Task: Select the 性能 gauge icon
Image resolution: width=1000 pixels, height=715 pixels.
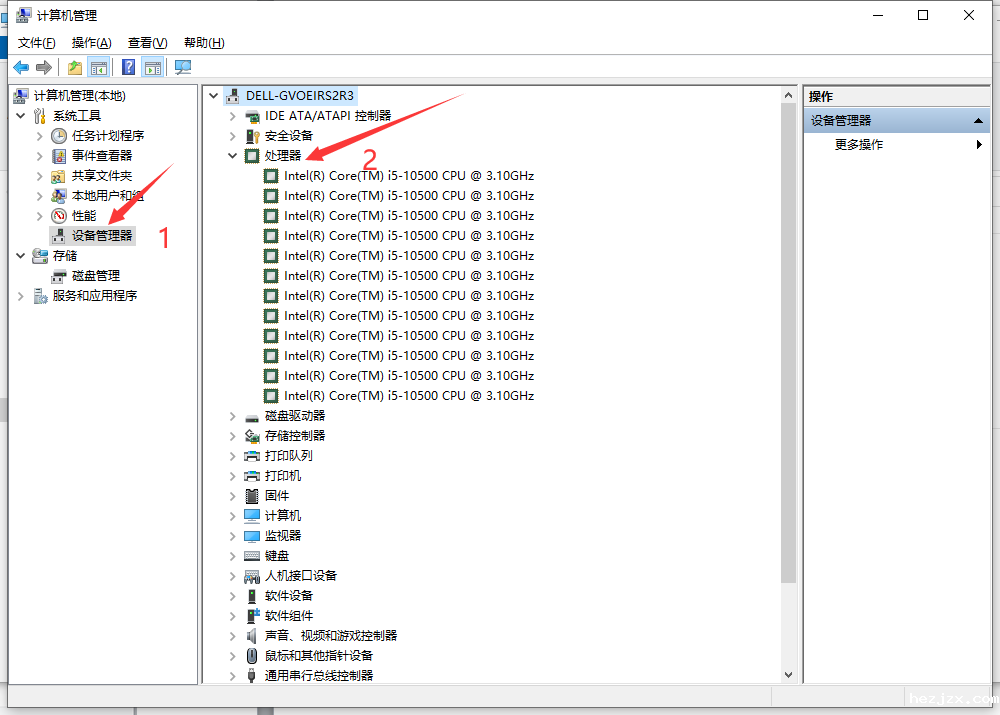Action: coord(59,216)
